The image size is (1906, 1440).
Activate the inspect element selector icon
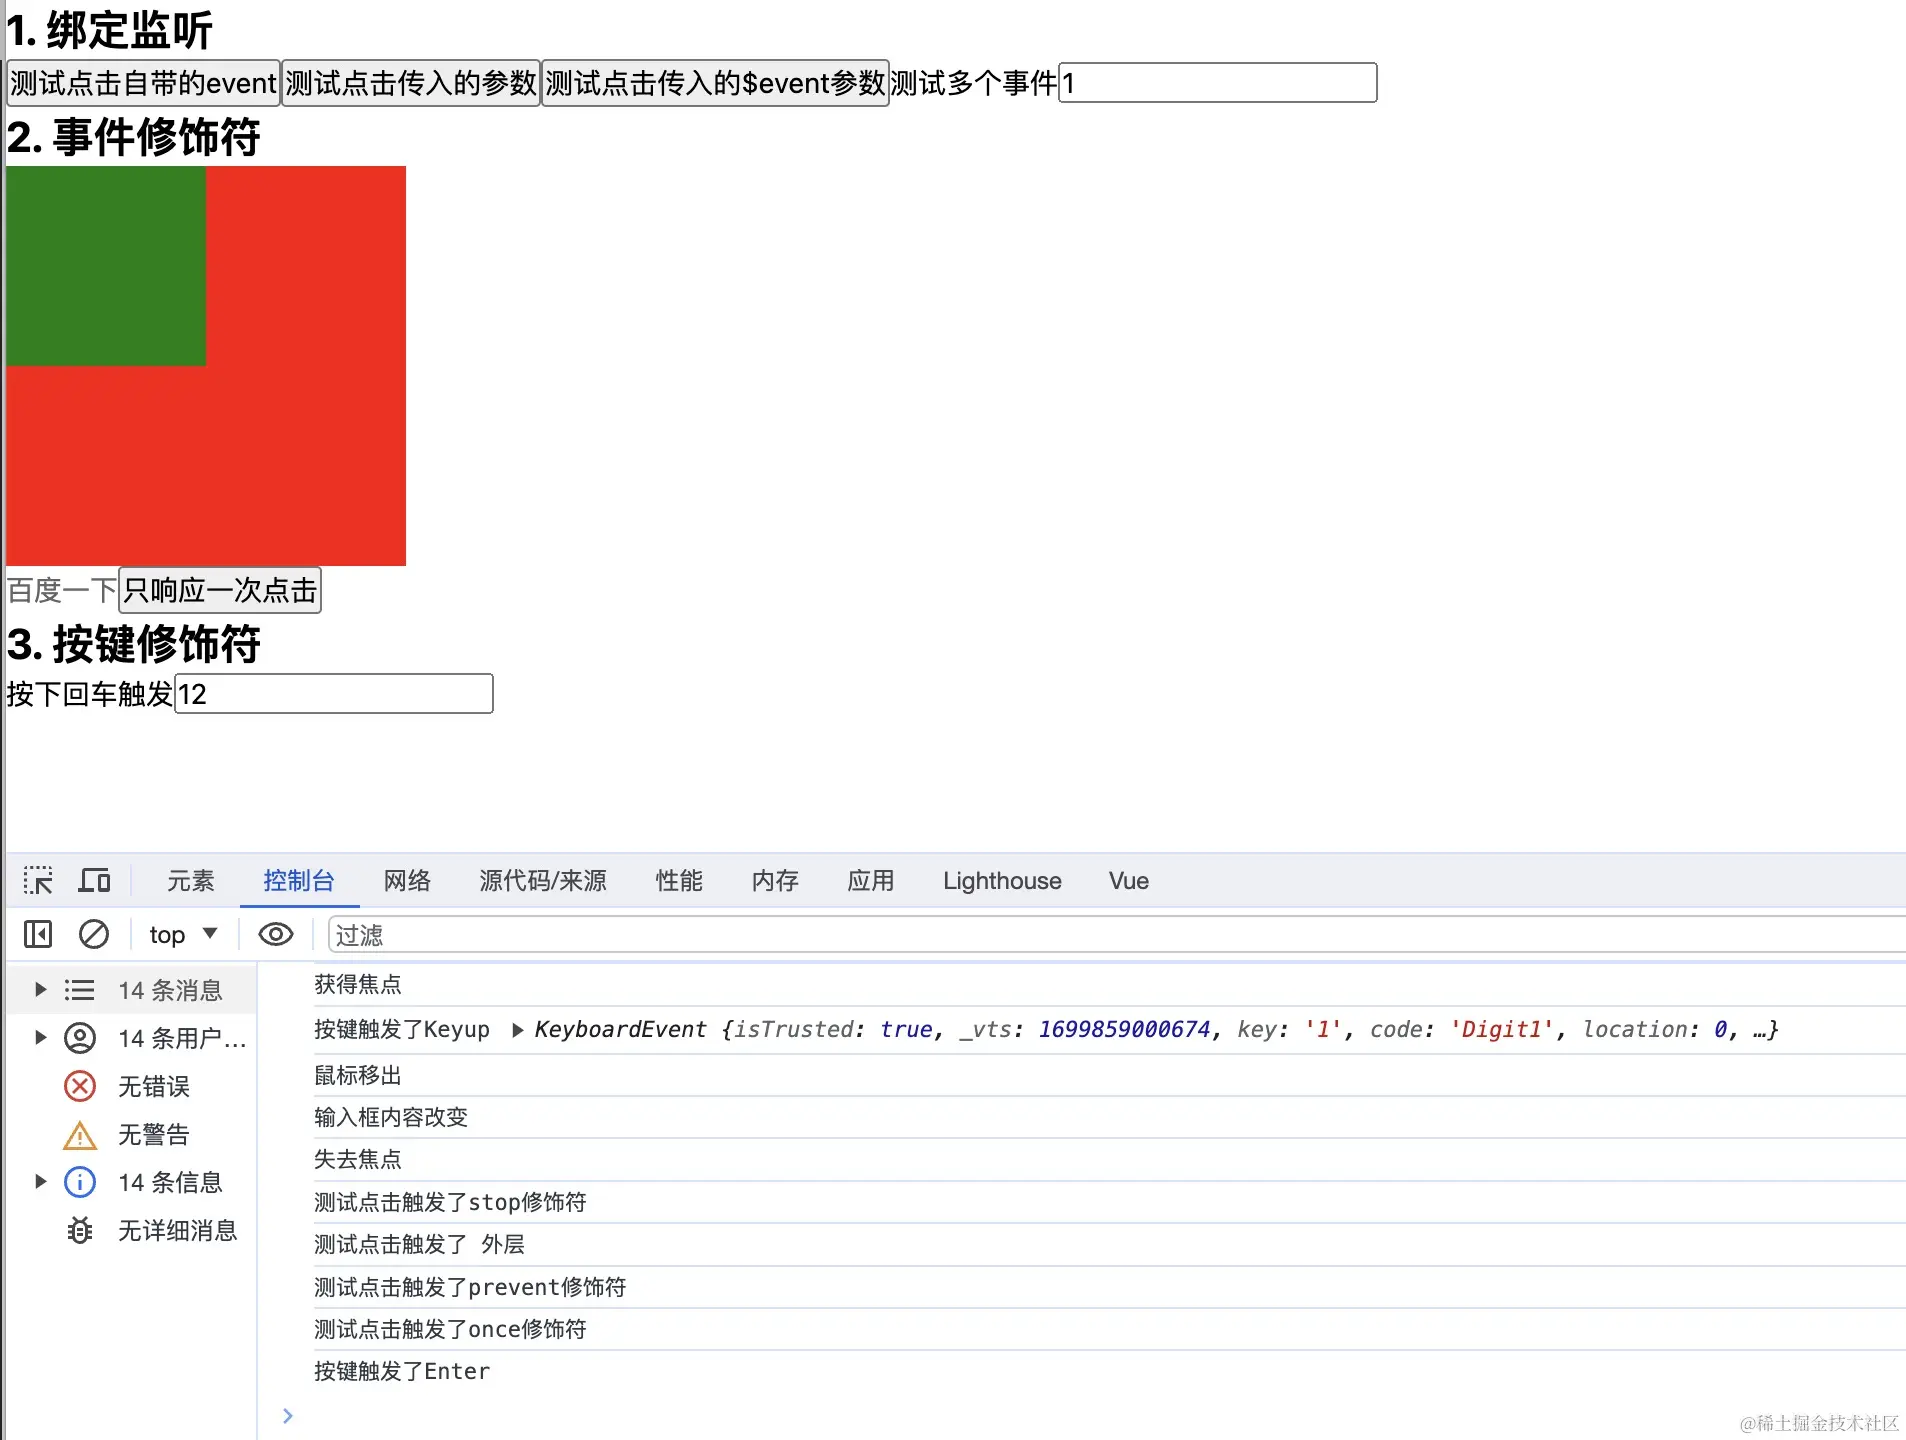pyautogui.click(x=38, y=880)
